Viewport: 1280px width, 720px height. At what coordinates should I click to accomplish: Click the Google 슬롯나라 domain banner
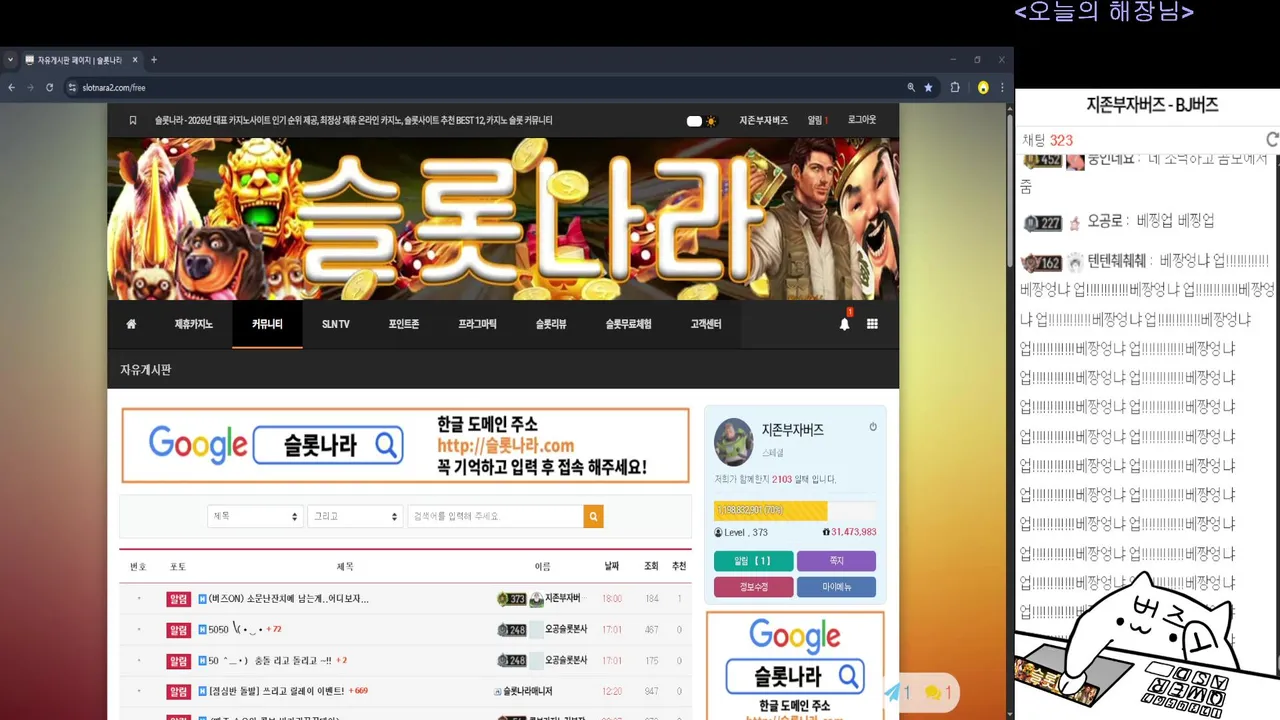click(x=405, y=445)
